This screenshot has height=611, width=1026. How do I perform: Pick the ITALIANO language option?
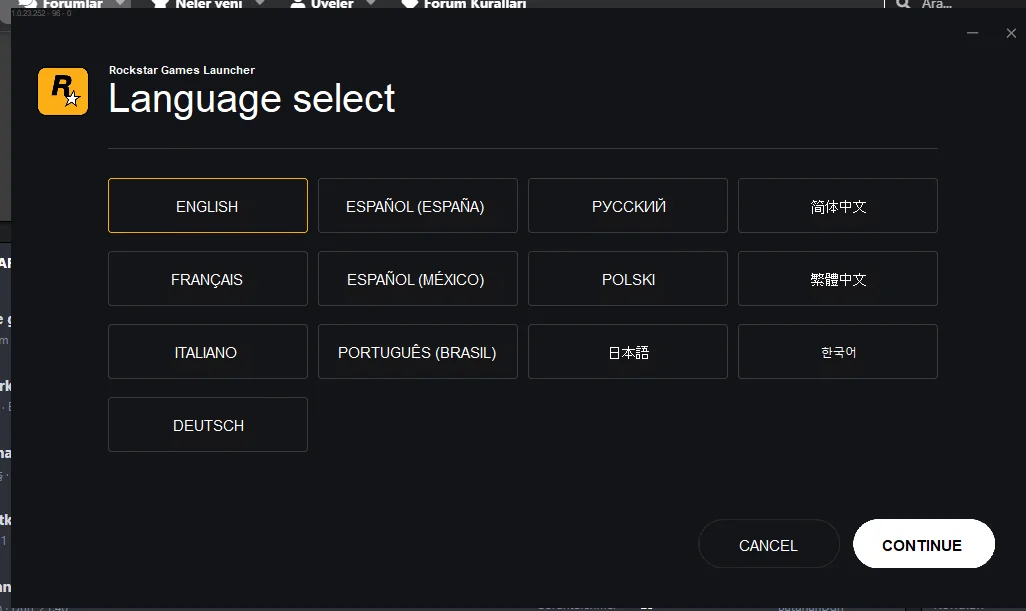pos(207,352)
